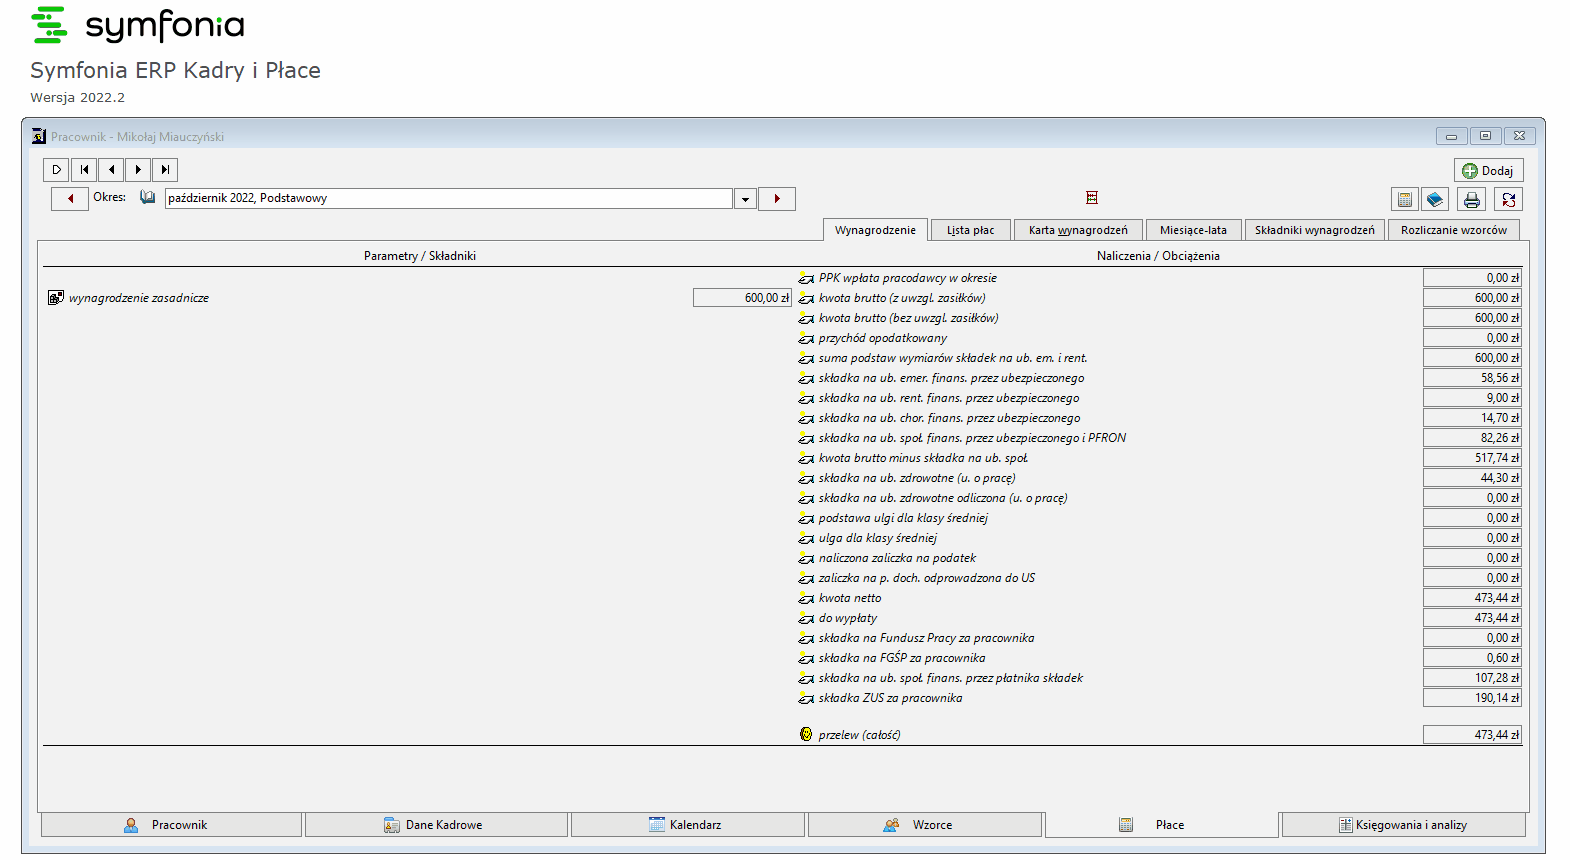Click the icon beside 'kwota netto'
Image resolution: width=1570 pixels, height=860 pixels.
[806, 598]
